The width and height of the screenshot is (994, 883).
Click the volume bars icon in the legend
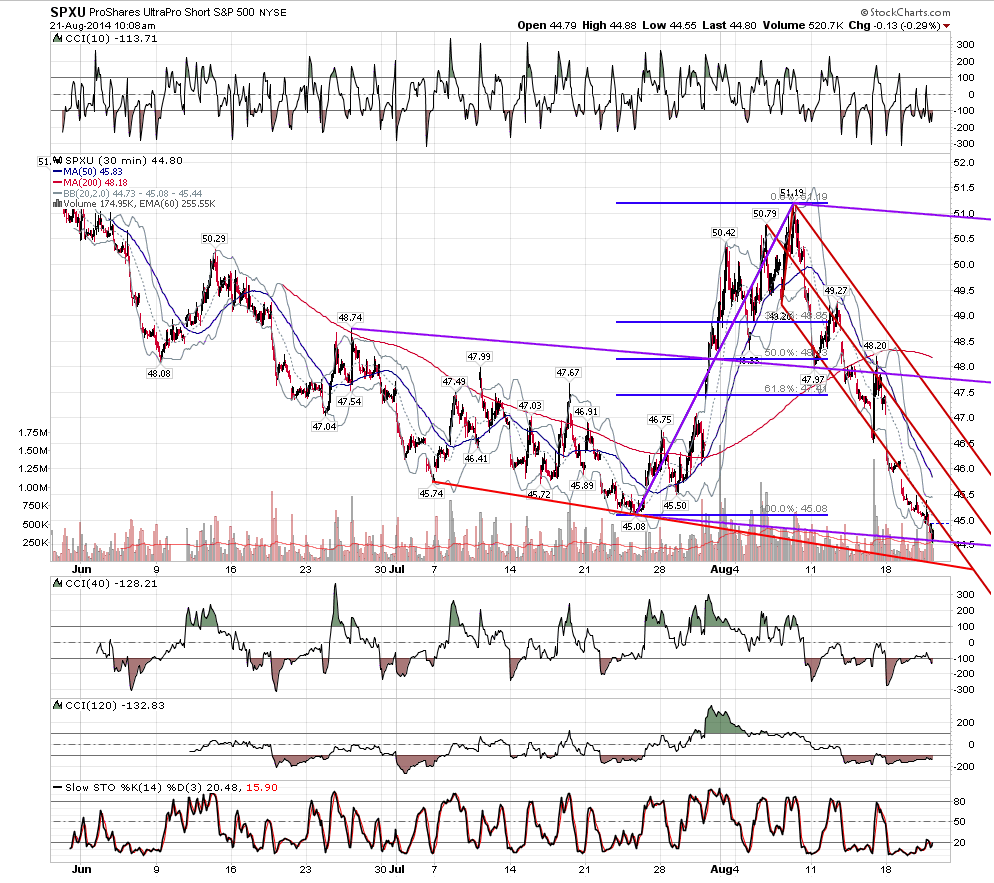pyautogui.click(x=58, y=203)
